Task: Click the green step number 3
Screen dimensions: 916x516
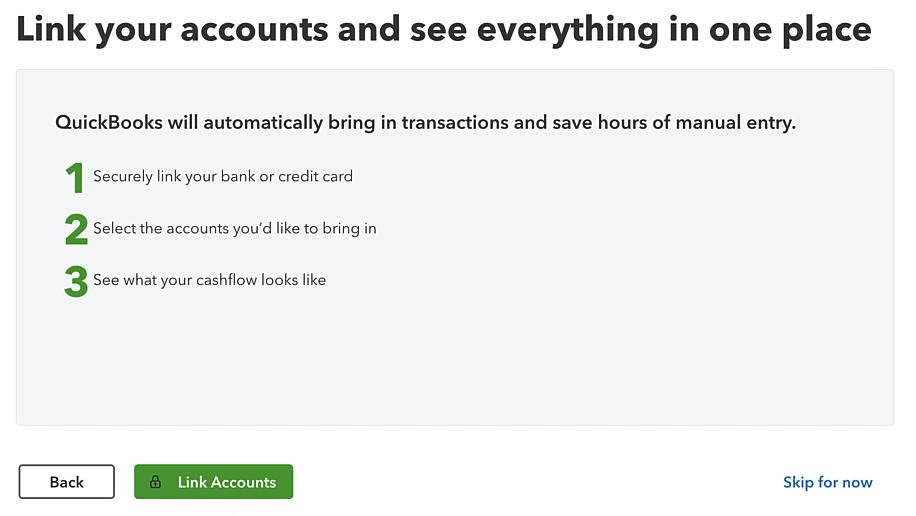Action: (x=76, y=281)
